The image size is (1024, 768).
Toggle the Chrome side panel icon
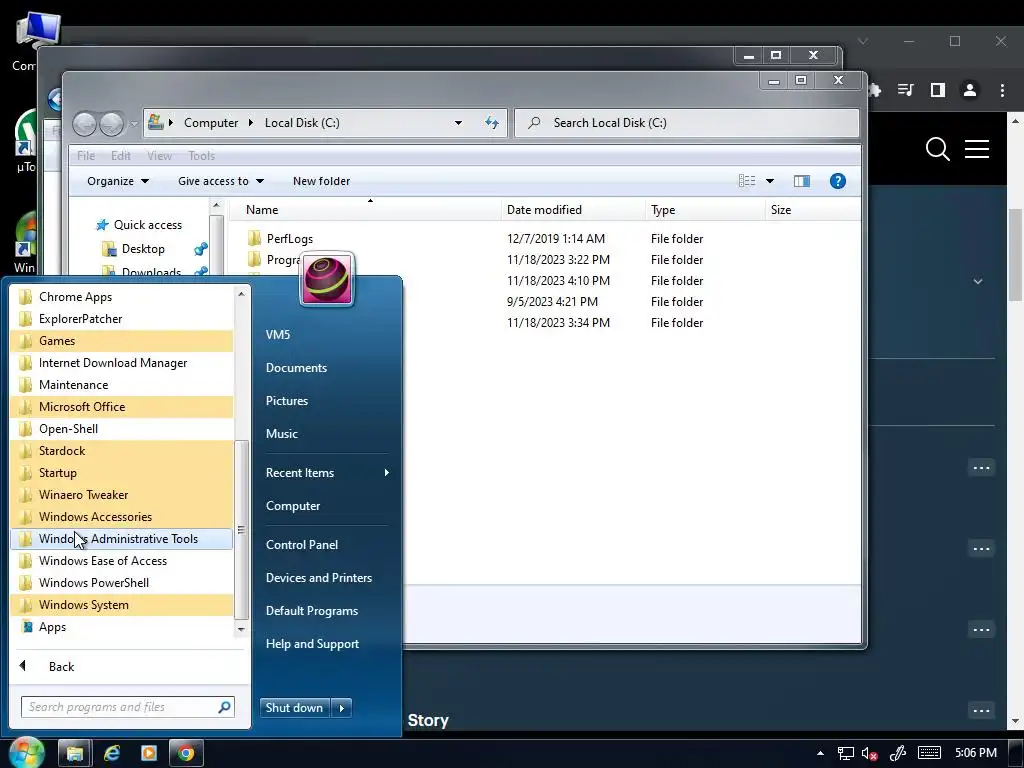(x=938, y=90)
